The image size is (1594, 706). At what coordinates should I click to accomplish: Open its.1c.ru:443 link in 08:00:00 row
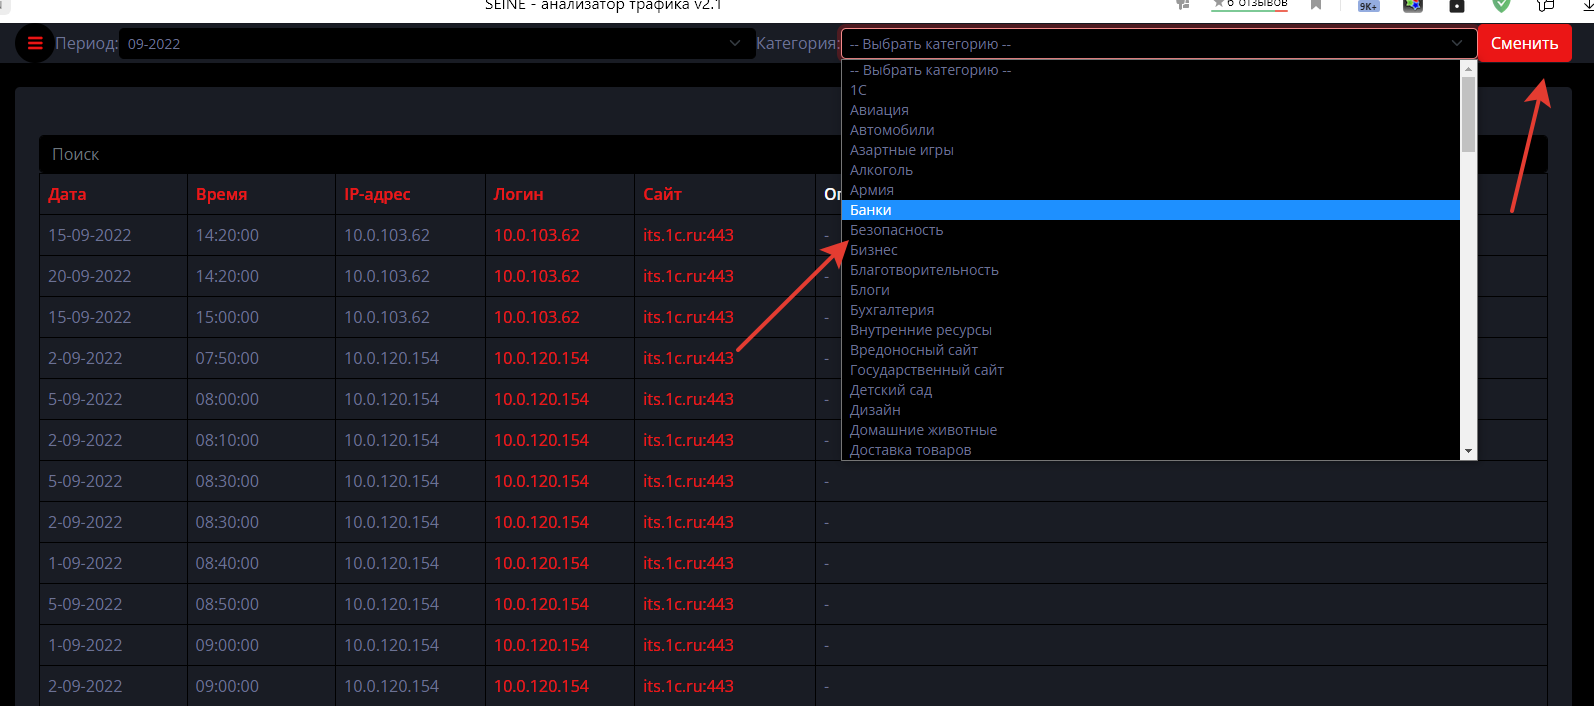click(688, 399)
